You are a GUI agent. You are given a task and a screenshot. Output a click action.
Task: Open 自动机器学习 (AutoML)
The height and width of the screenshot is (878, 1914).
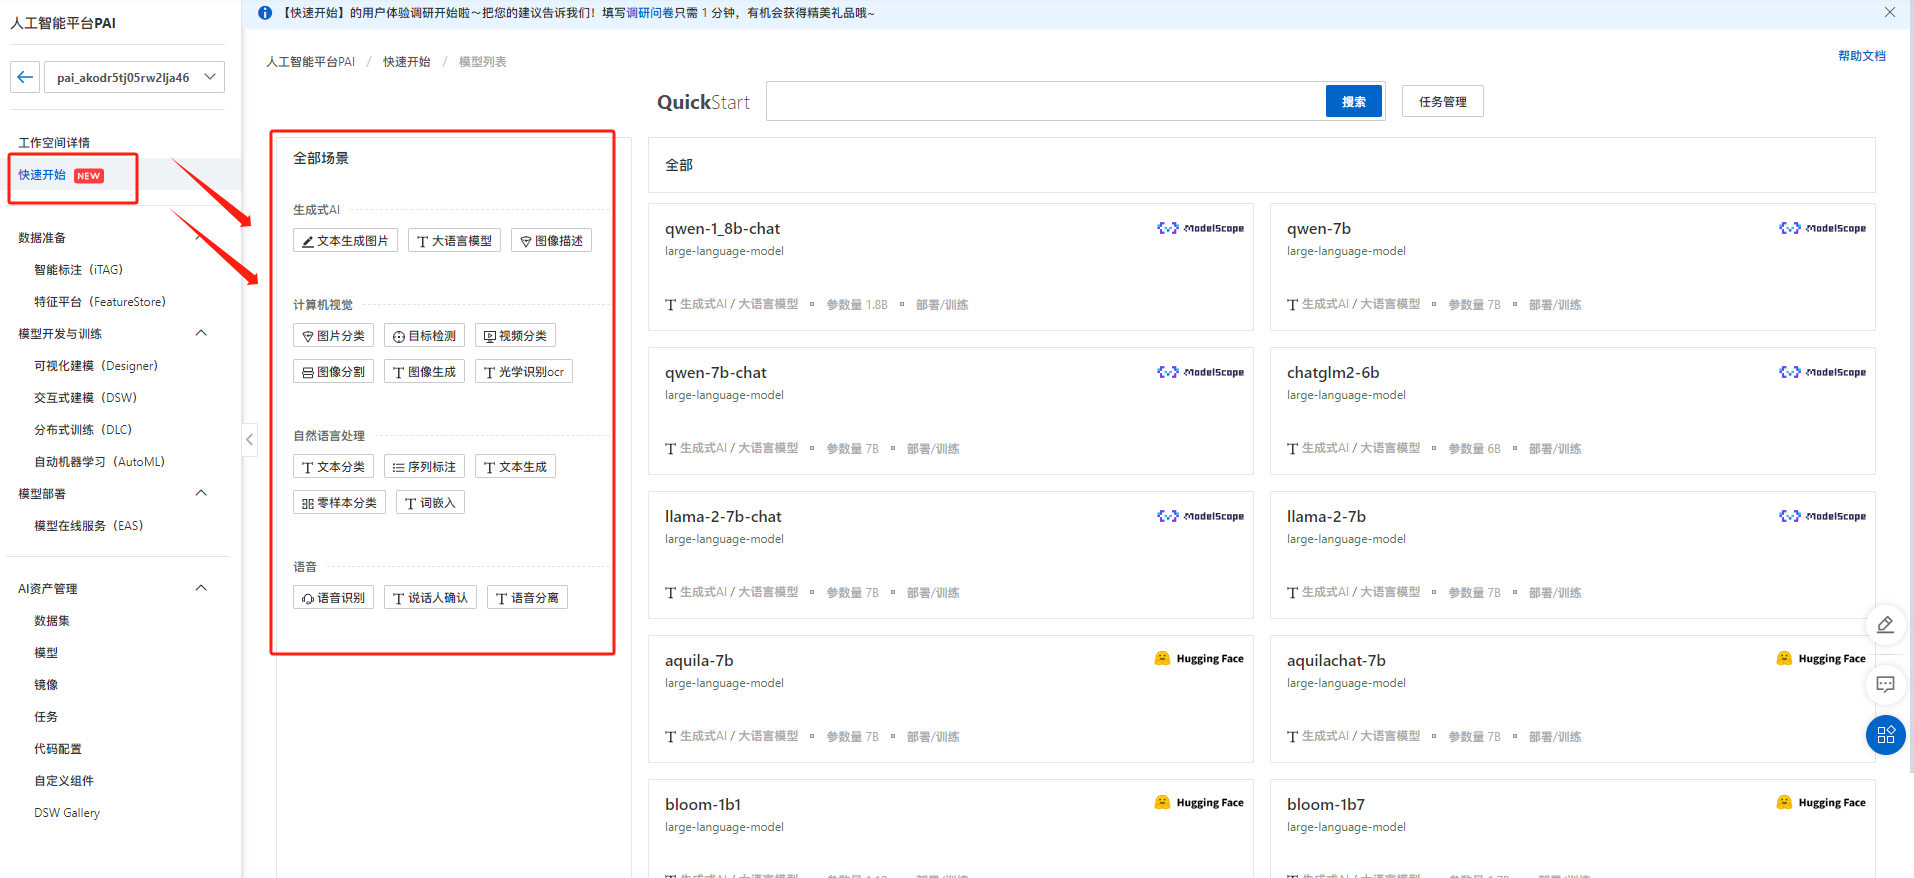coord(99,462)
